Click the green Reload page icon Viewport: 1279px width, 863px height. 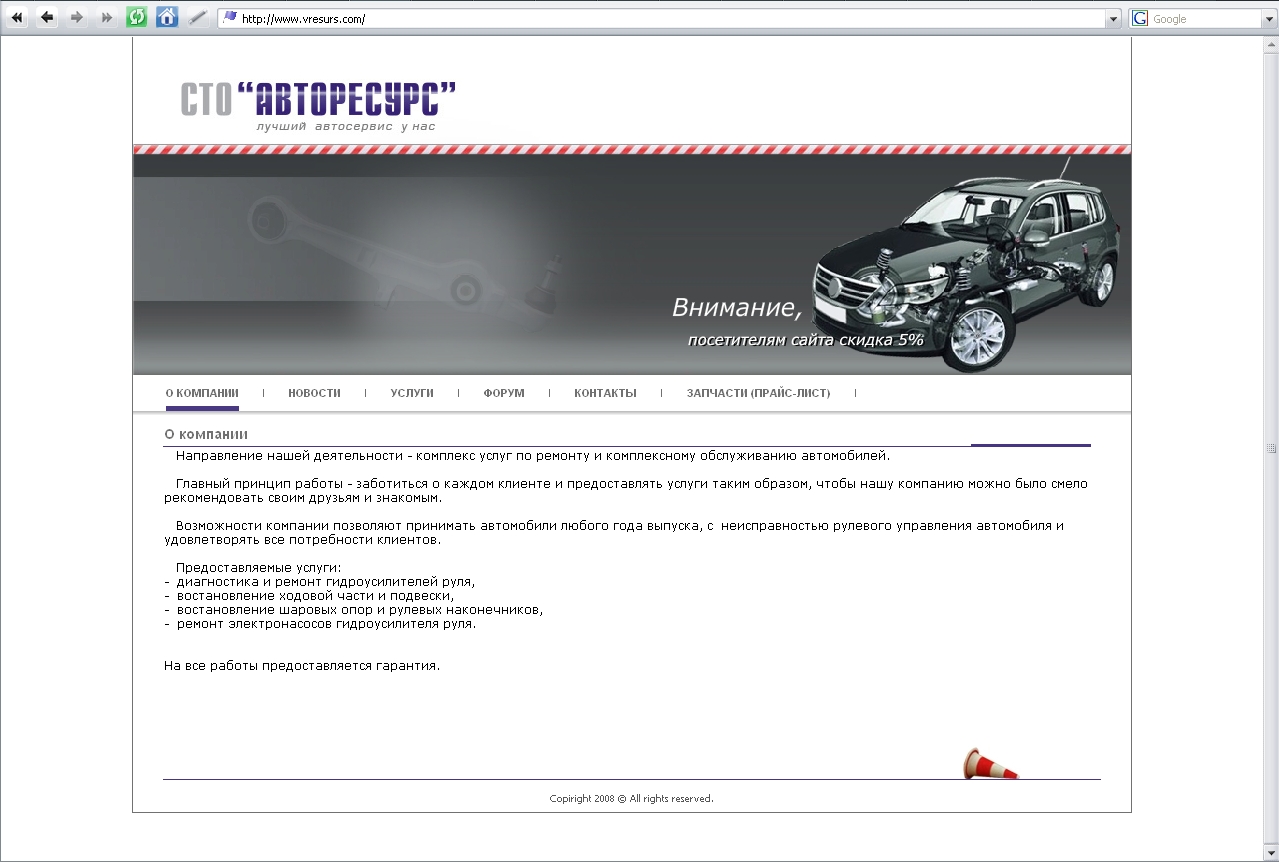pos(136,17)
